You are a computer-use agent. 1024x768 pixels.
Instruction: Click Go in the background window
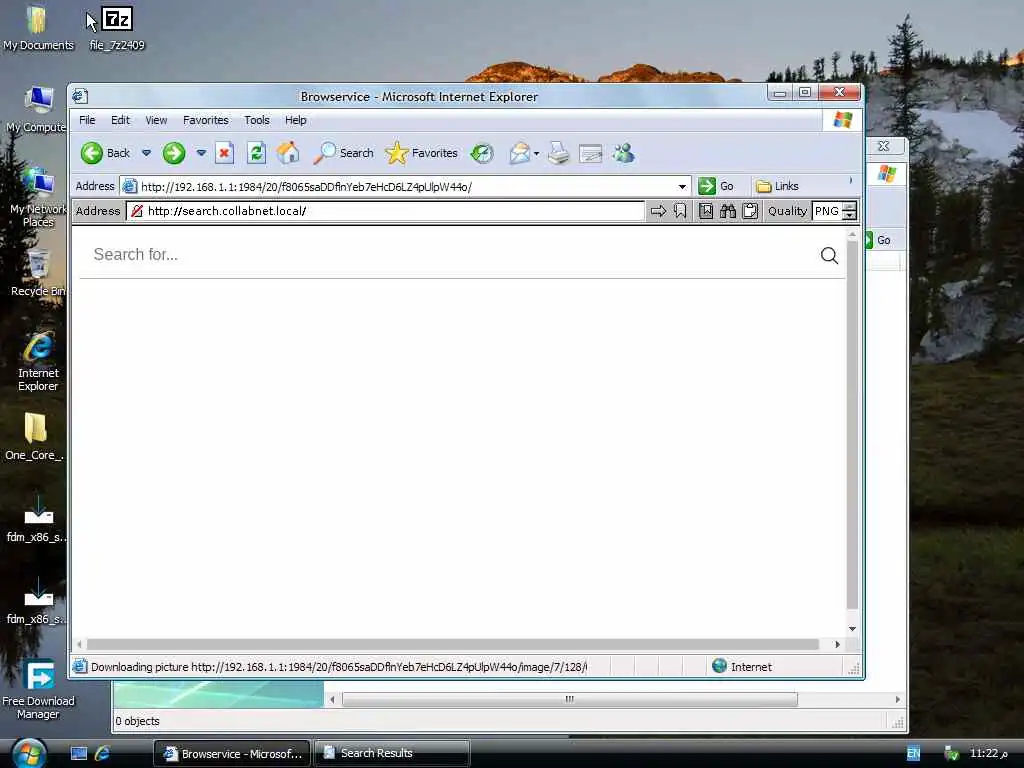pyautogui.click(x=878, y=240)
